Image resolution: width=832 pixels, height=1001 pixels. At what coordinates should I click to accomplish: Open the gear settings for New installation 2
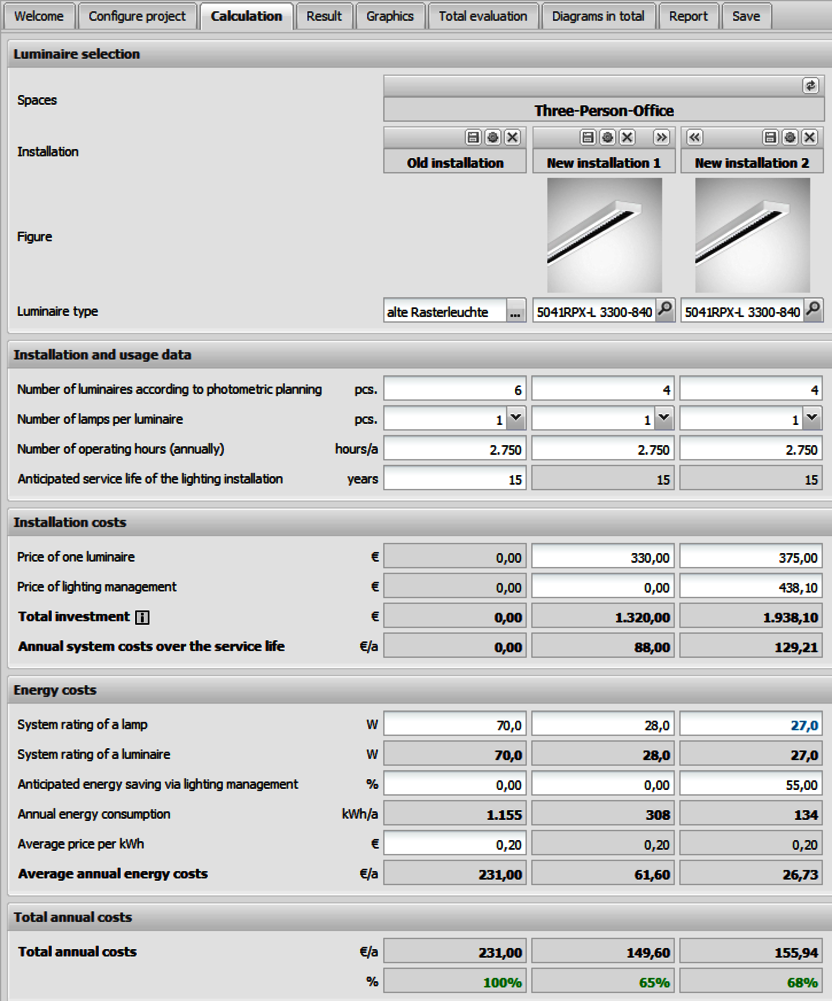790,137
